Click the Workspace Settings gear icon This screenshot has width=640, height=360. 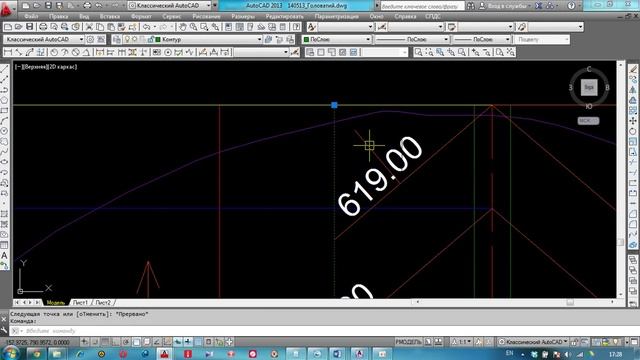(90, 40)
